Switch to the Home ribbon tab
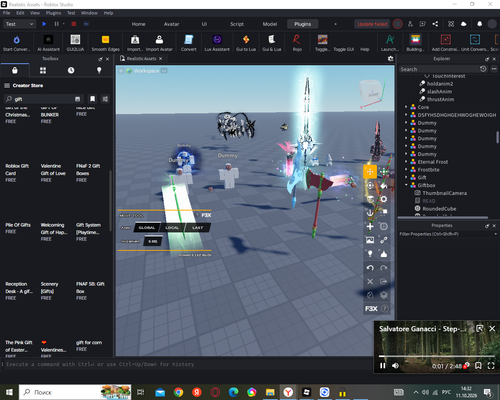The height and width of the screenshot is (400, 500). point(138,24)
